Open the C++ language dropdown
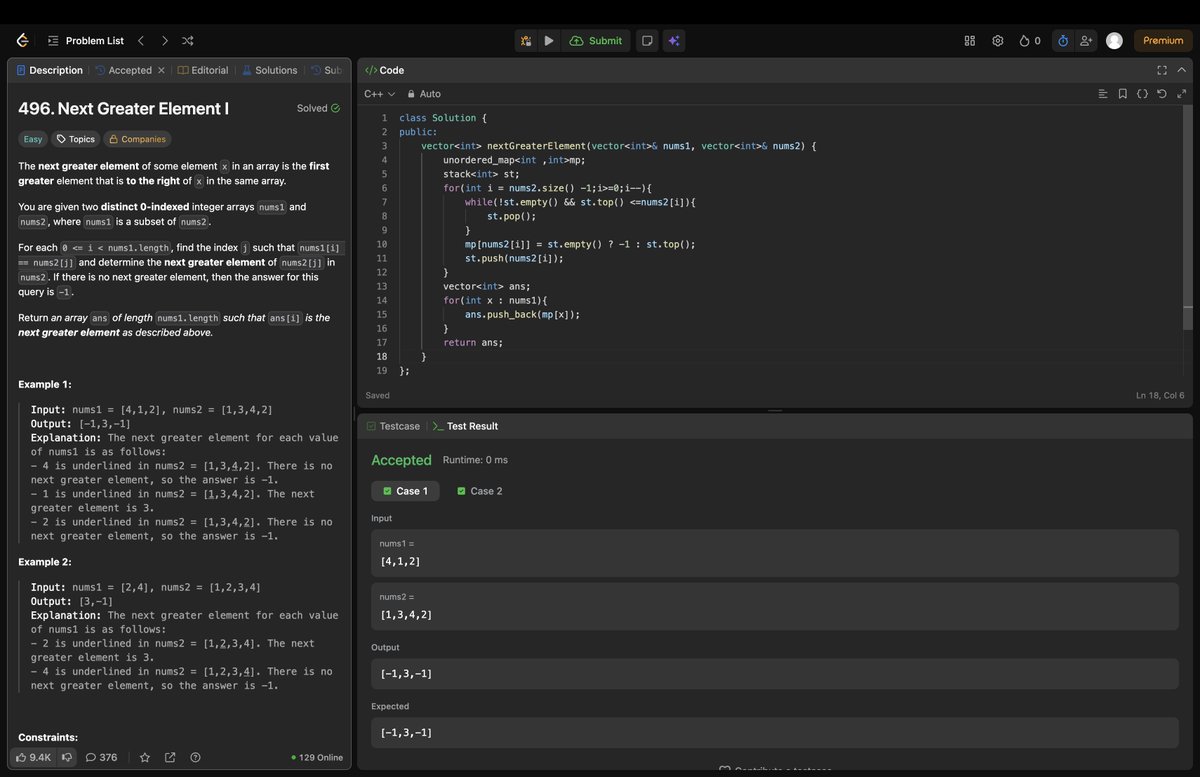Image resolution: width=1200 pixels, height=777 pixels. click(379, 94)
